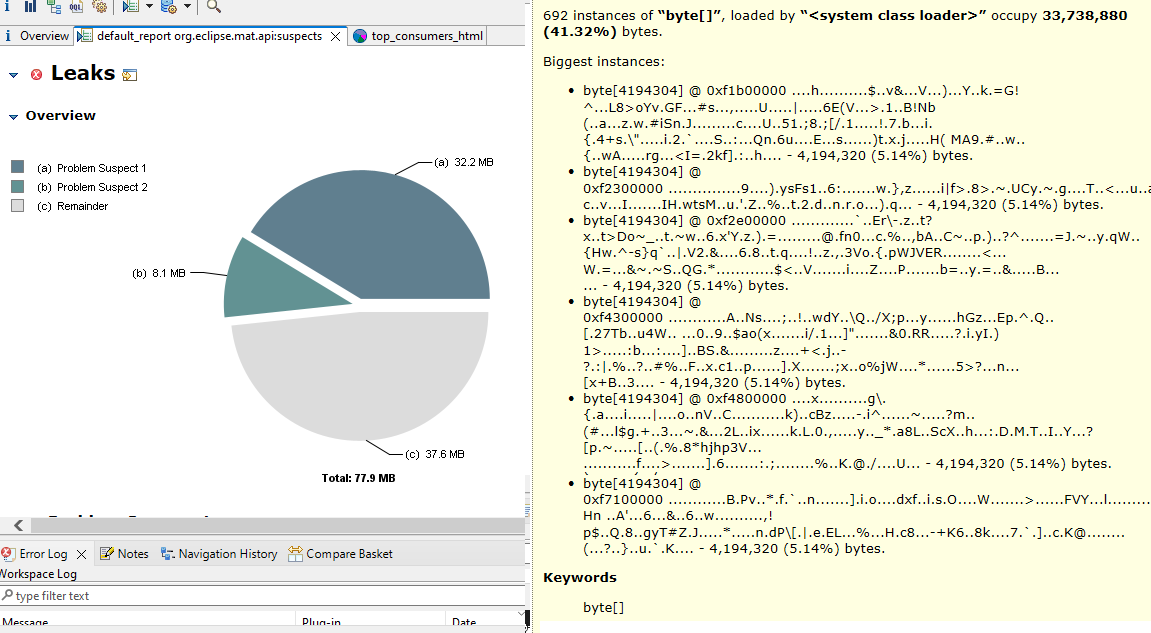Open the Notes tab
This screenshot has height=633, width=1151.
click(124, 554)
